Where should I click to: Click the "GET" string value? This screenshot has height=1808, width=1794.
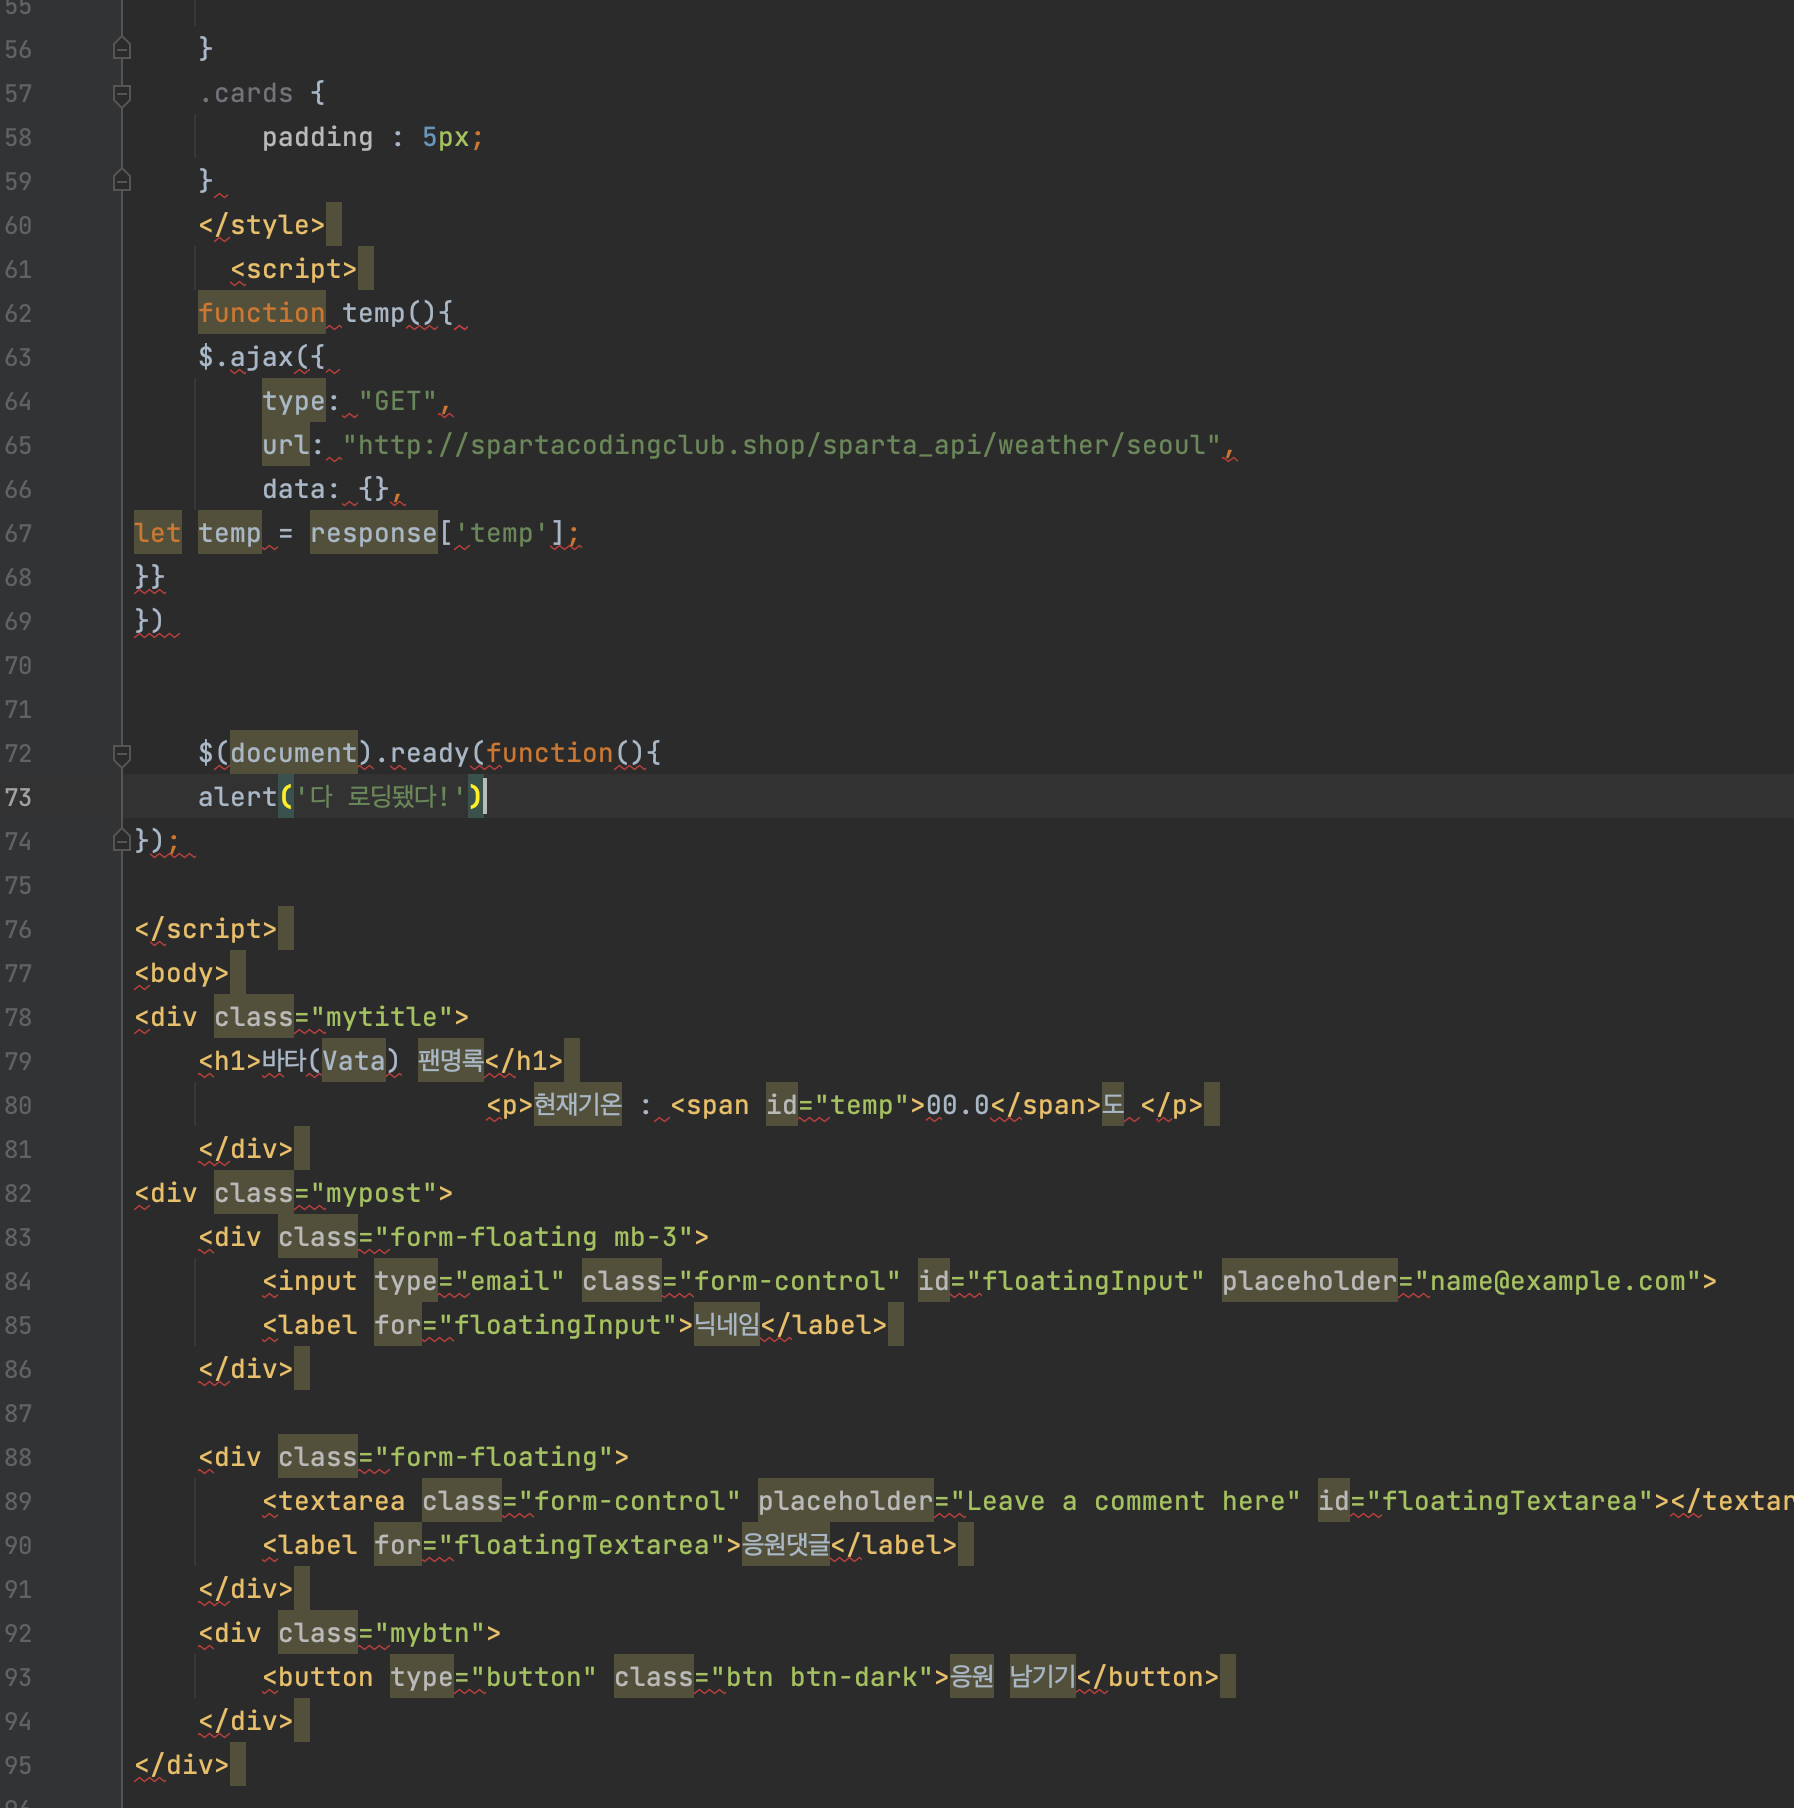[398, 401]
